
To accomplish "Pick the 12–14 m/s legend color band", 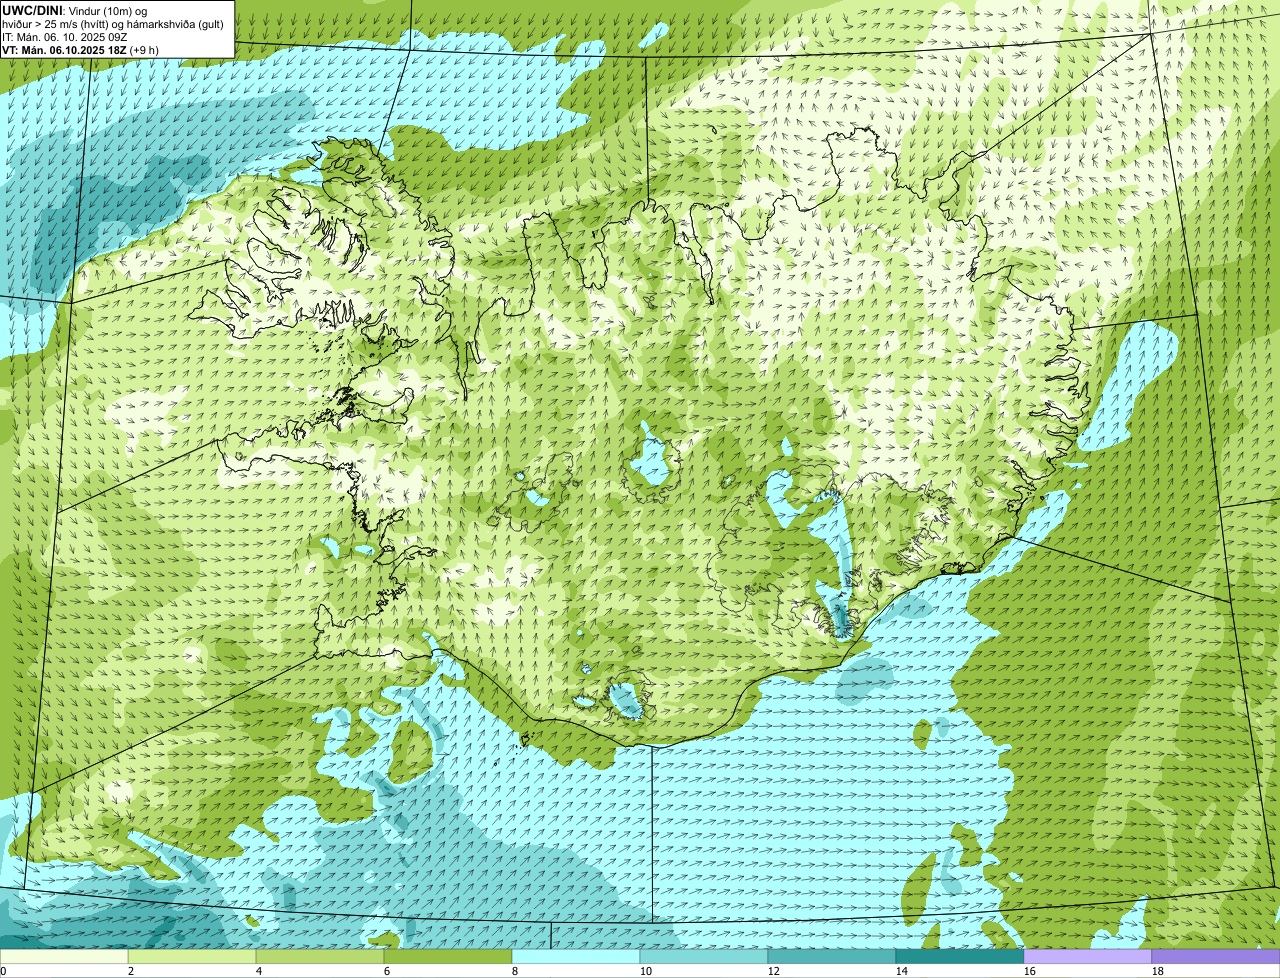I will [x=832, y=956].
